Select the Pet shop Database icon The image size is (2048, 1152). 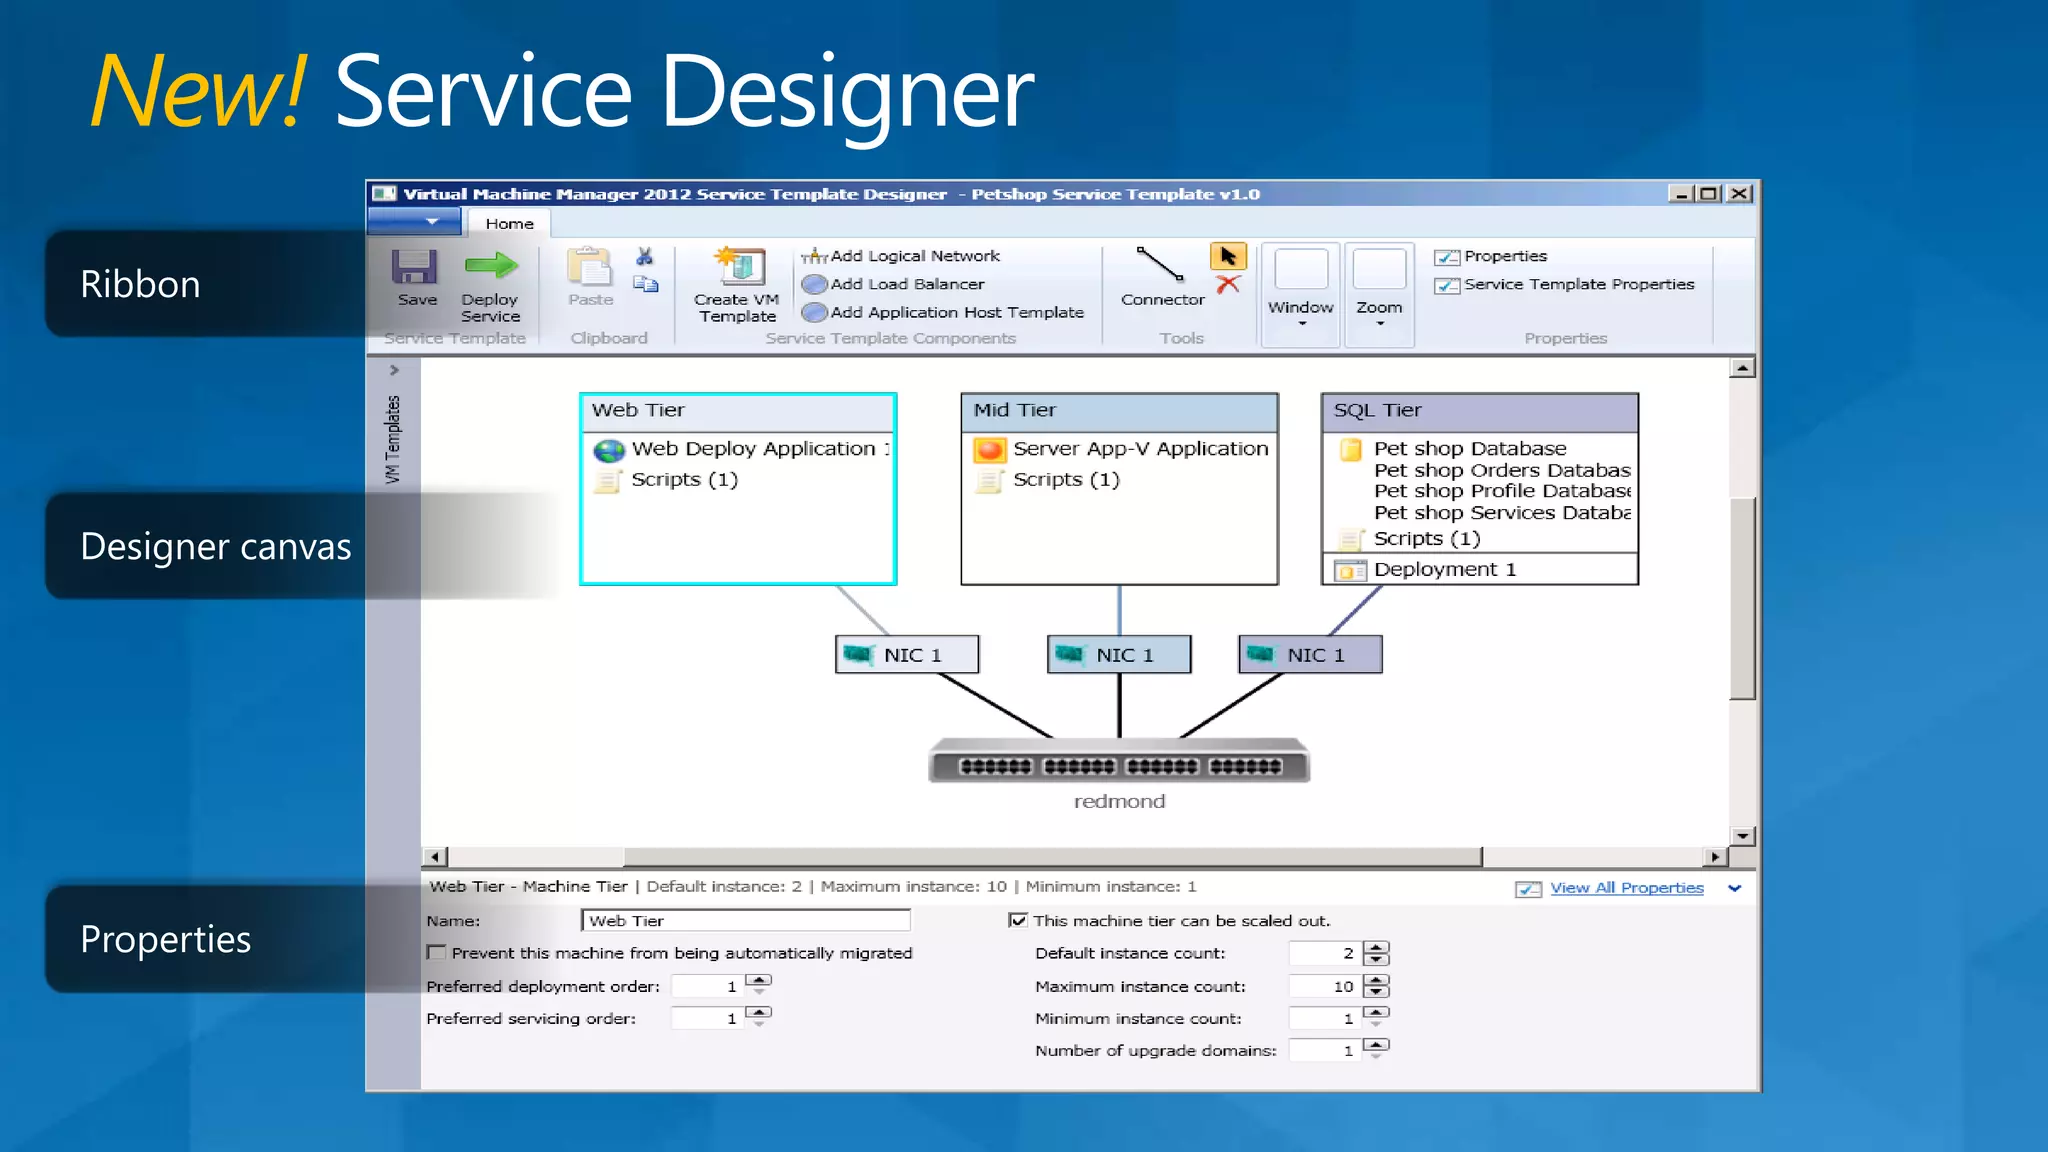click(x=1351, y=449)
